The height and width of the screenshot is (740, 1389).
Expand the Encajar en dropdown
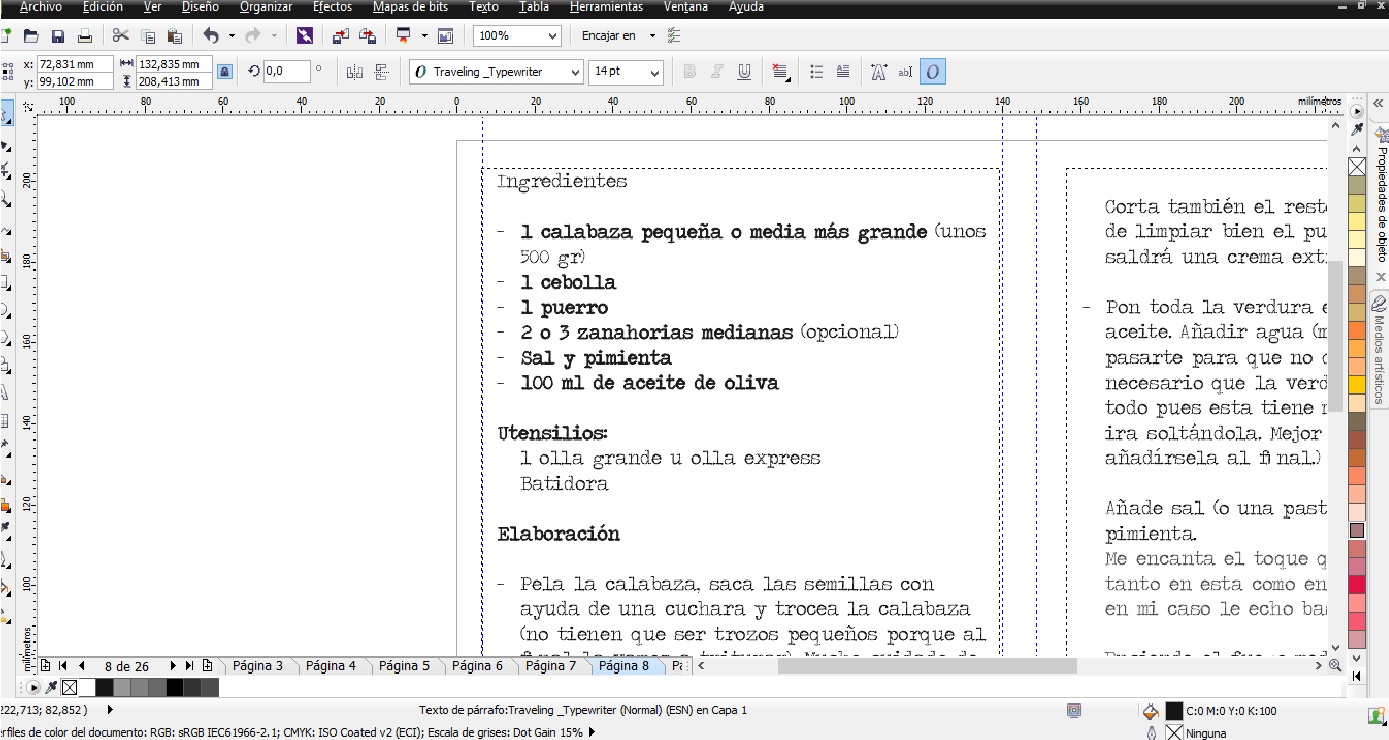(x=652, y=36)
